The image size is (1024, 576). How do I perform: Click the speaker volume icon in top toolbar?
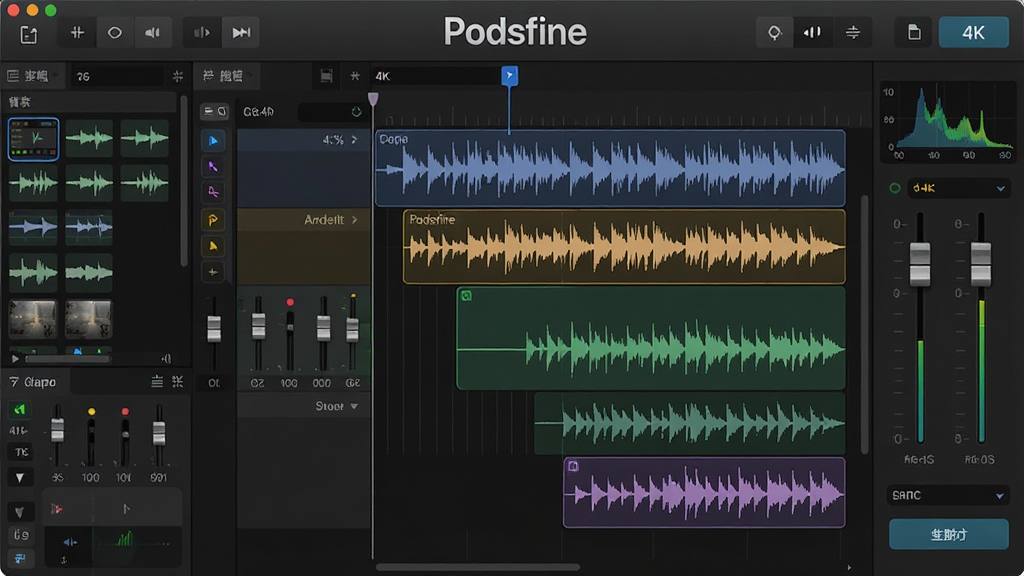tap(153, 33)
